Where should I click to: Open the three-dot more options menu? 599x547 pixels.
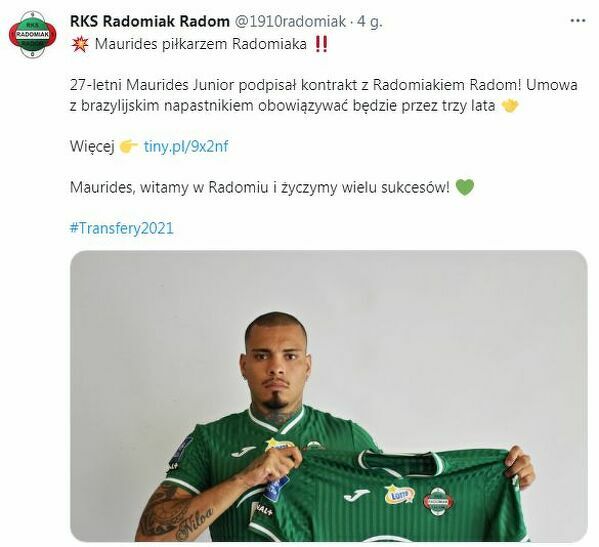(578, 21)
